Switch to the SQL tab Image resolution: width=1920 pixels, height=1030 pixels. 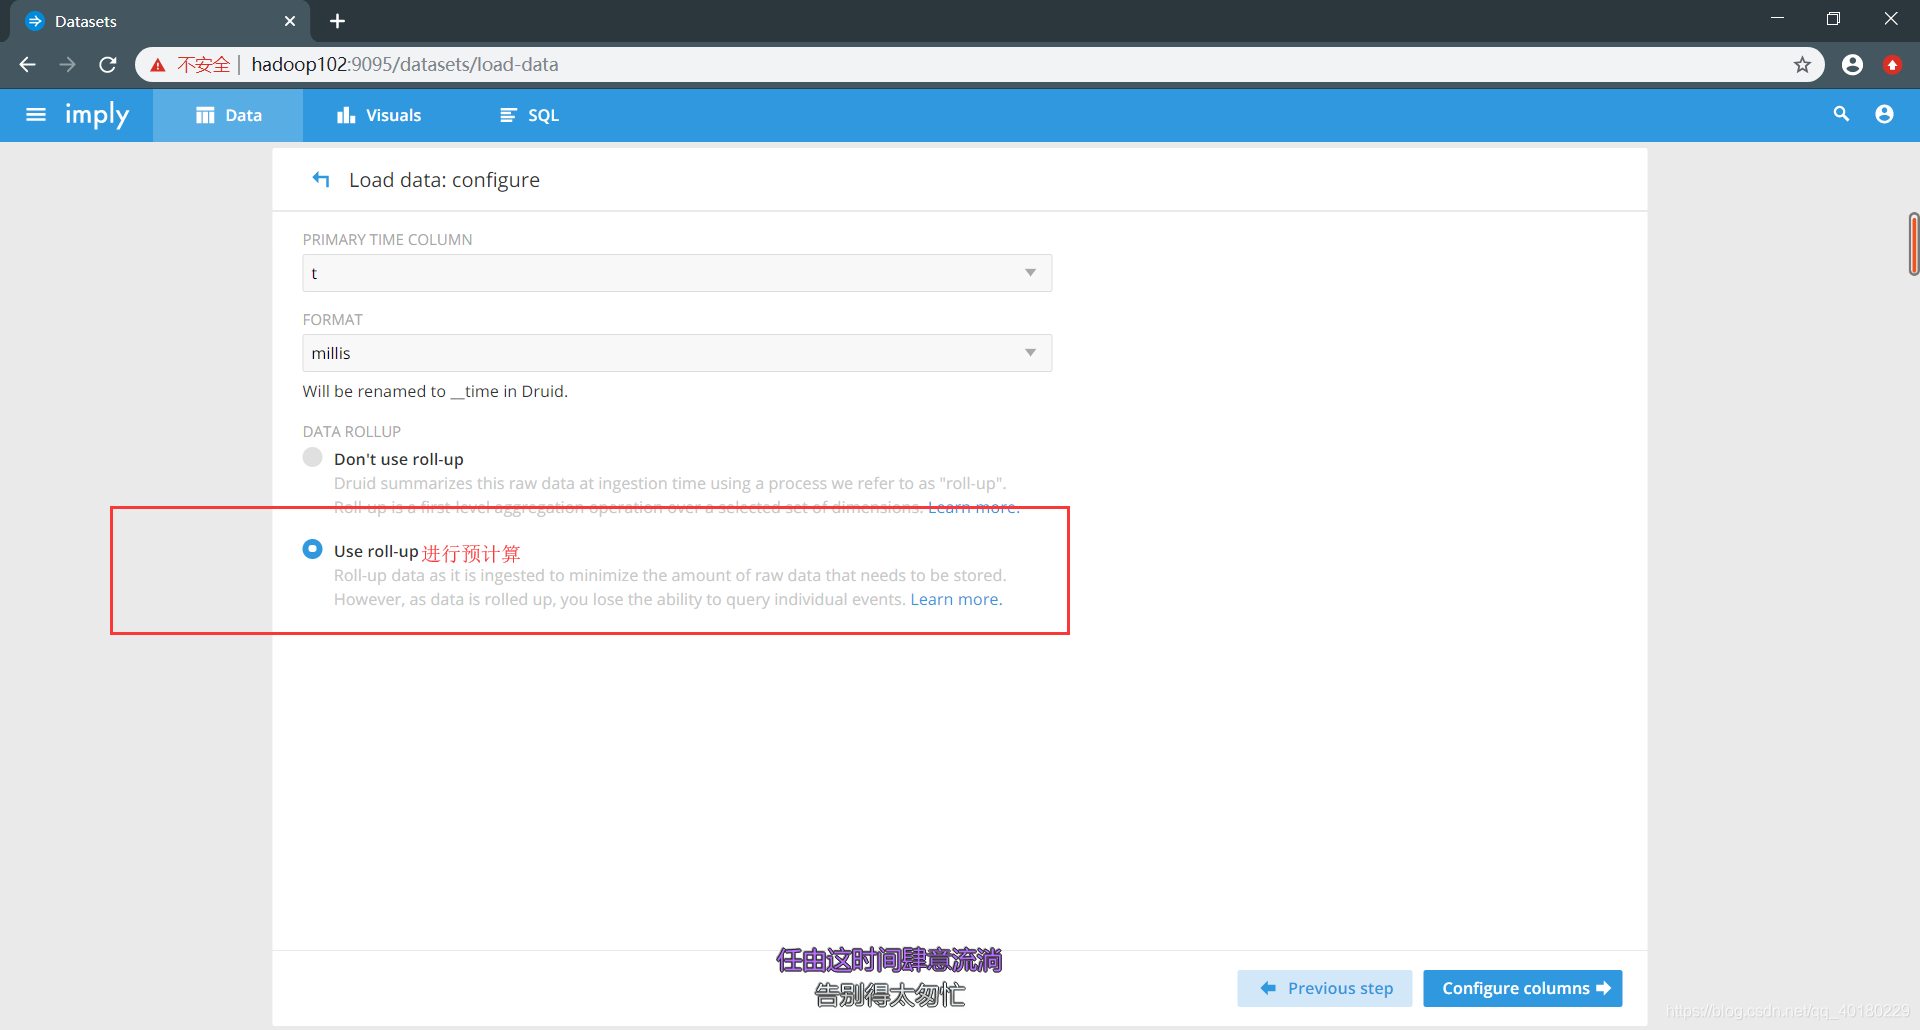pyautogui.click(x=529, y=115)
